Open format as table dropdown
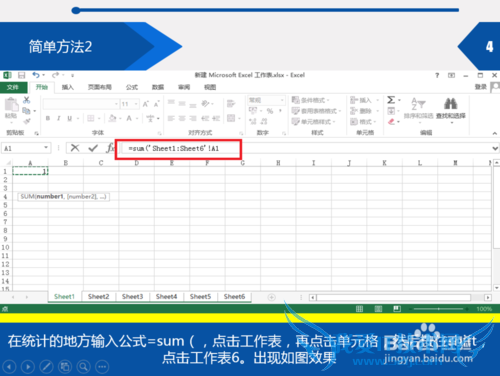Screen dimensions: 500x376 316,111
